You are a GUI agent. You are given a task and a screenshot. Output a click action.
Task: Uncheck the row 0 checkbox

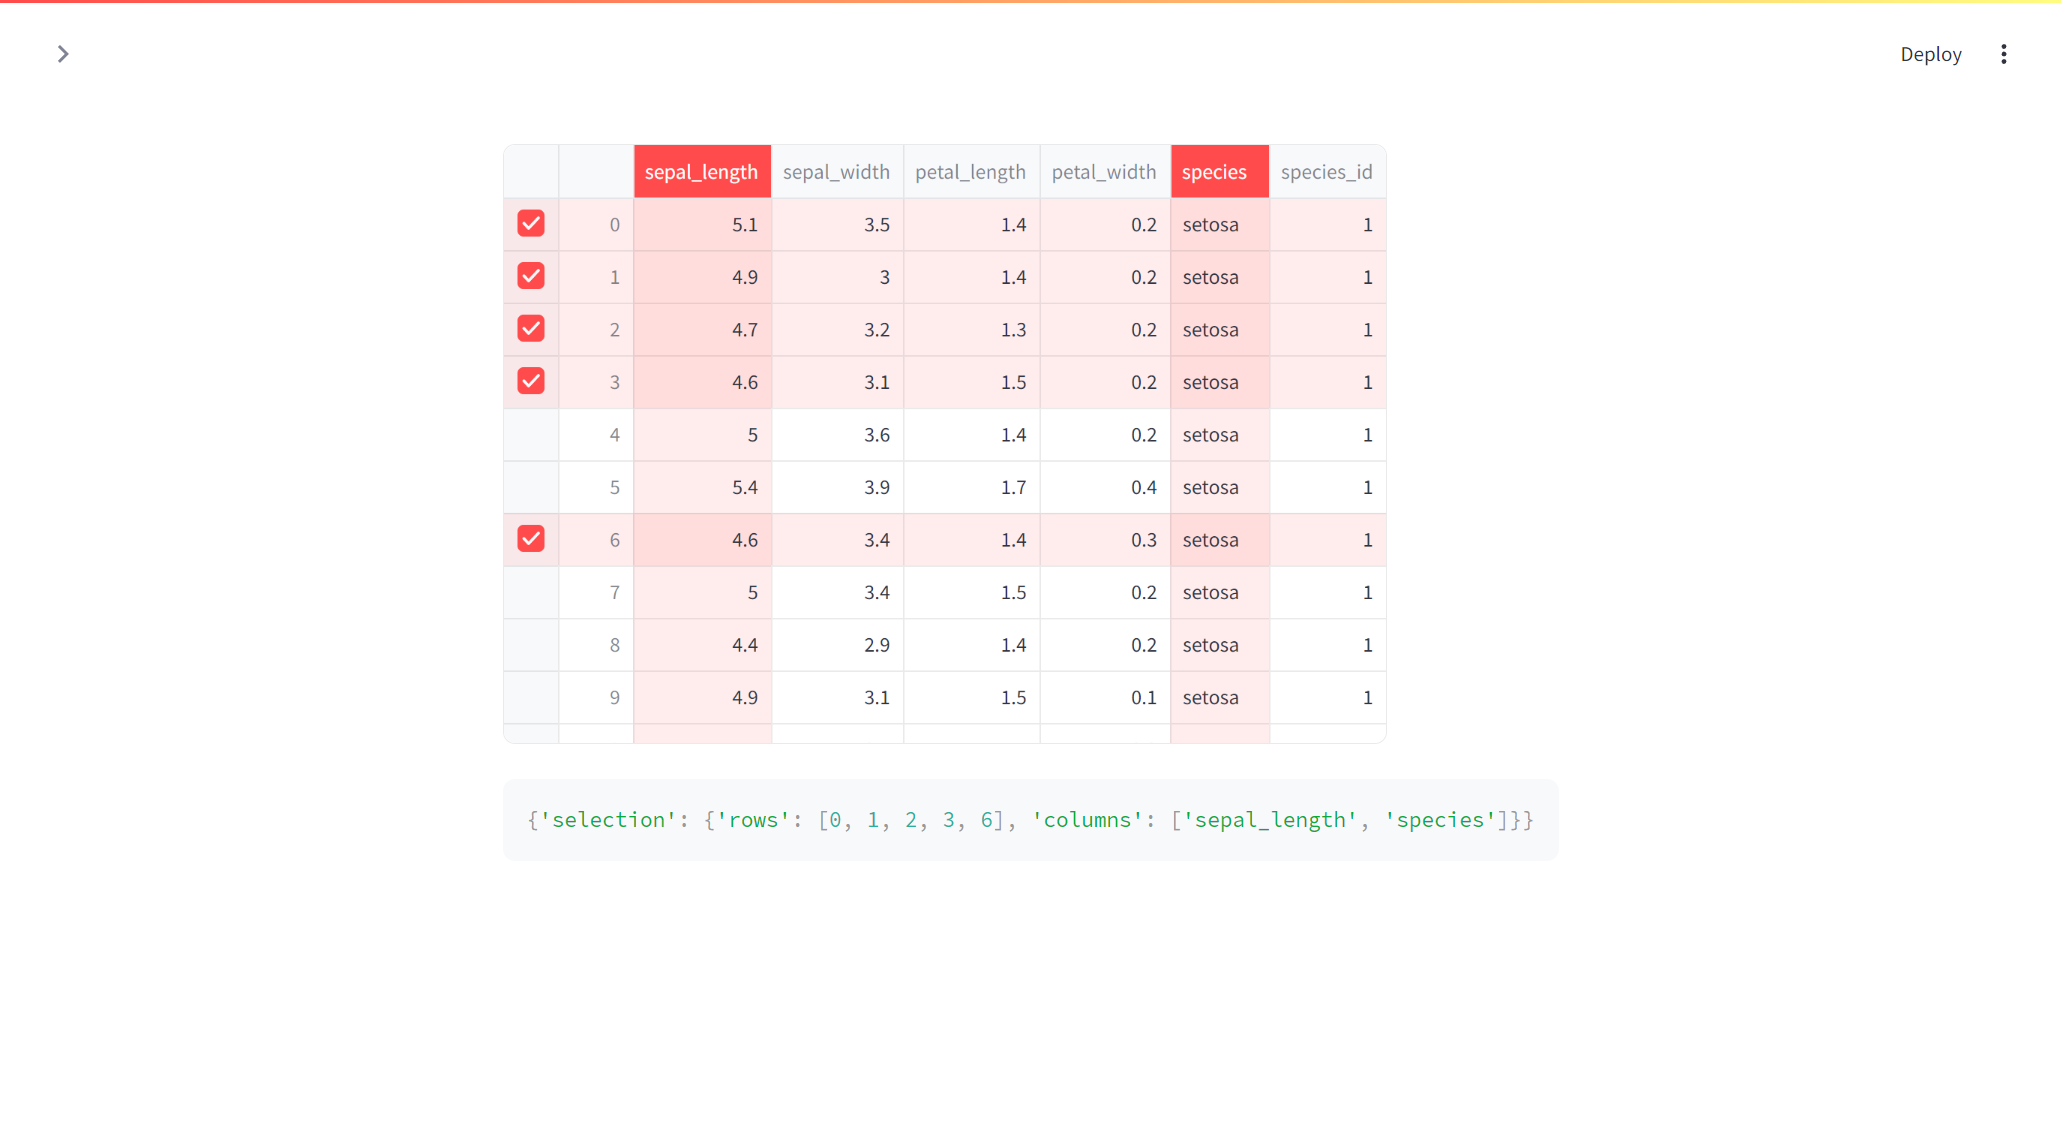(531, 224)
